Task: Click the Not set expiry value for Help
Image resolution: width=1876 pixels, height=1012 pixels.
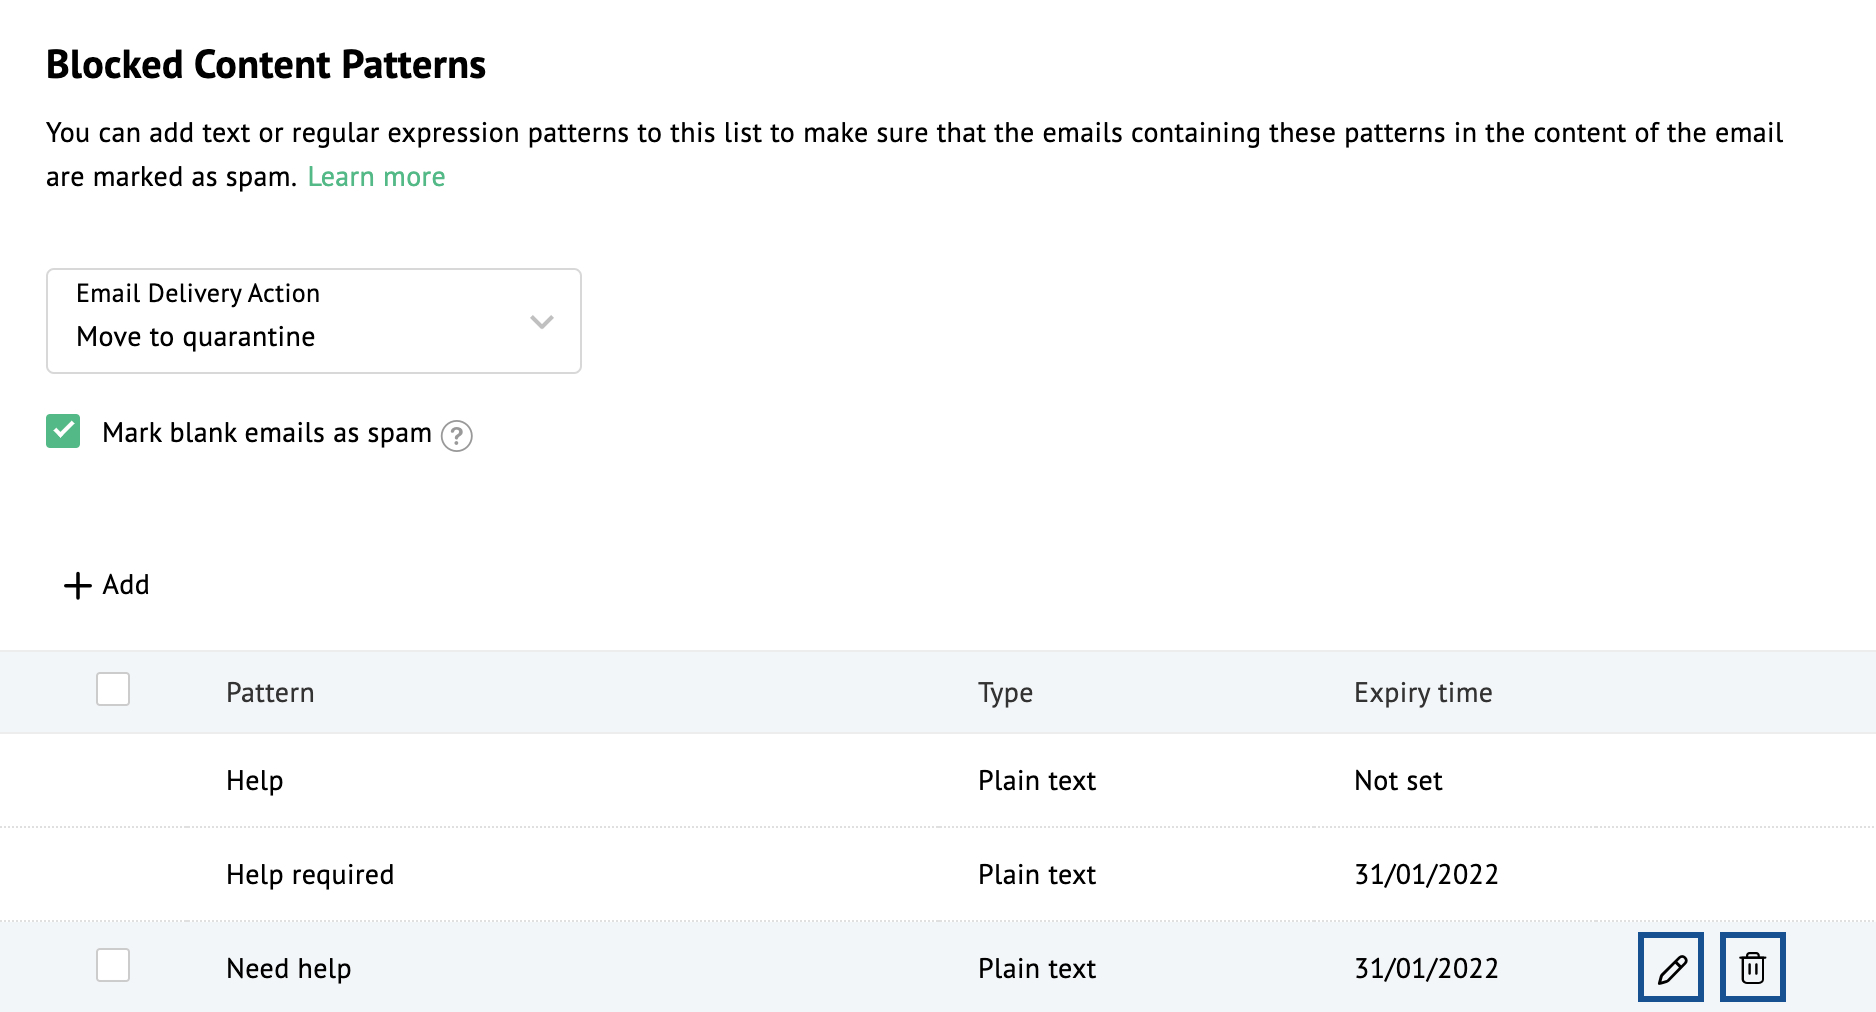Action: coord(1397,780)
